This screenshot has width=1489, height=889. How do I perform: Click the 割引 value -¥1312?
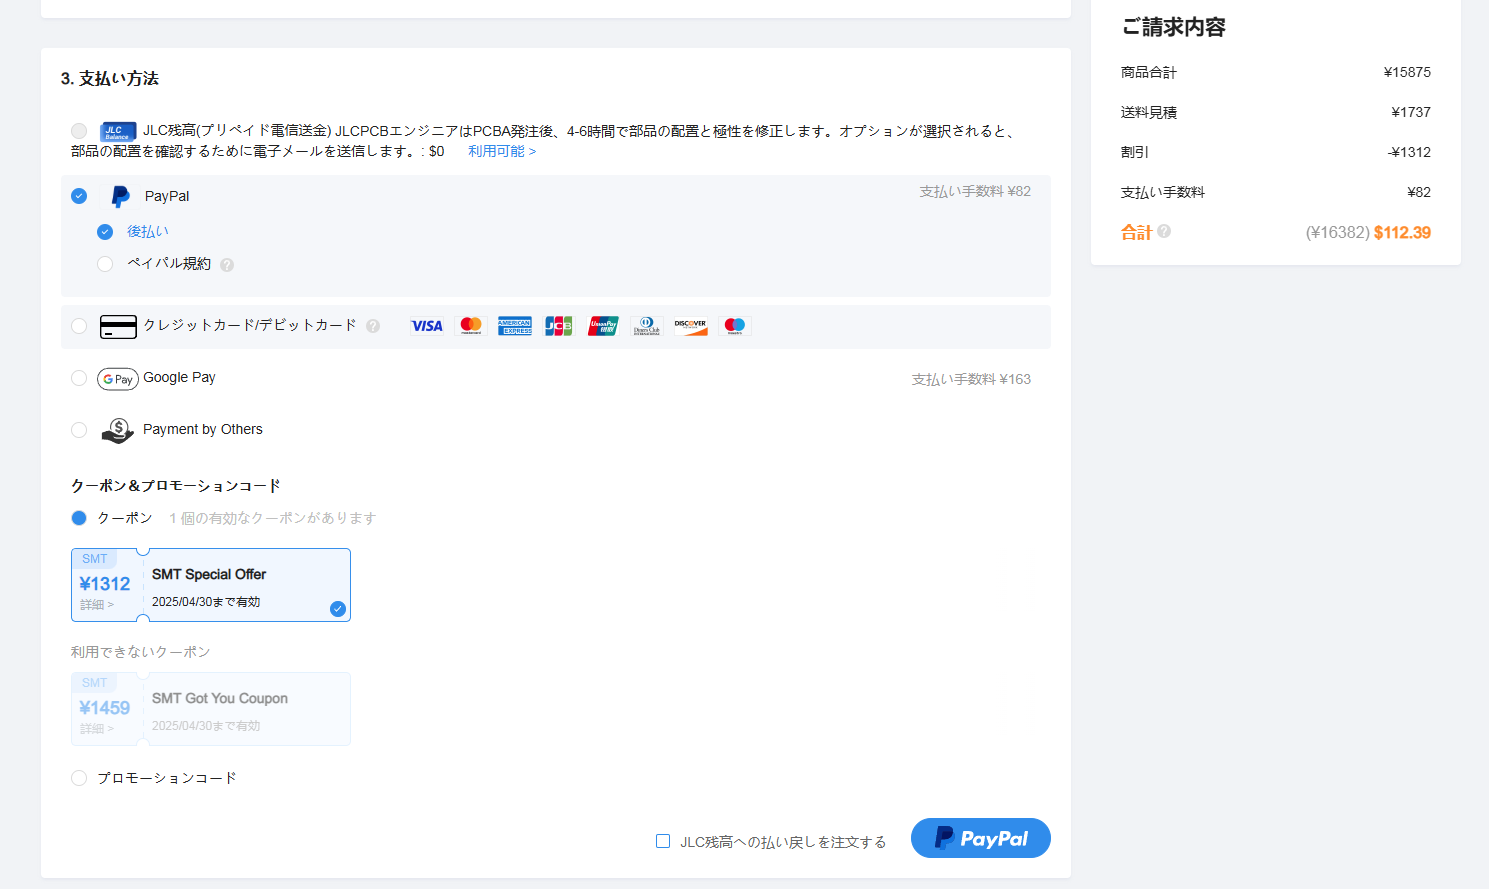click(1409, 152)
